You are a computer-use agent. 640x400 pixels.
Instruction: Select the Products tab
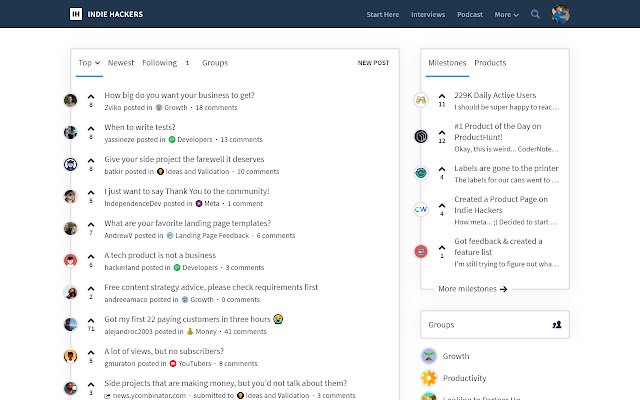(490, 63)
